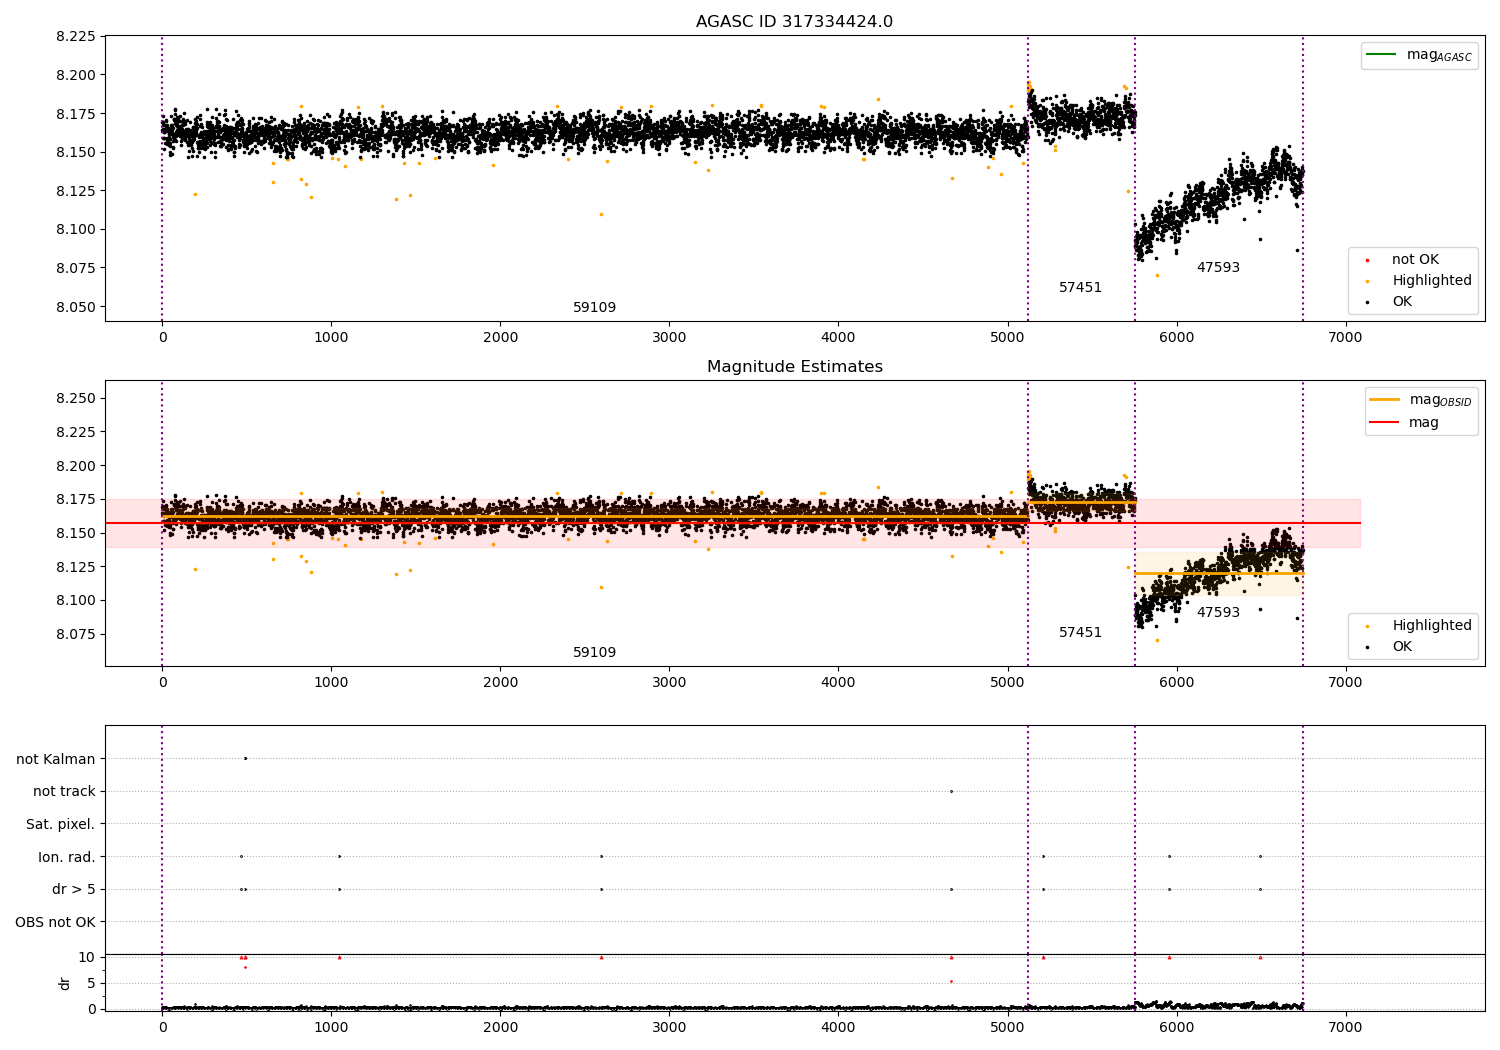Click the 'Ion. rad.' row label
Screen dimensions: 1500x1050
(x=67, y=857)
